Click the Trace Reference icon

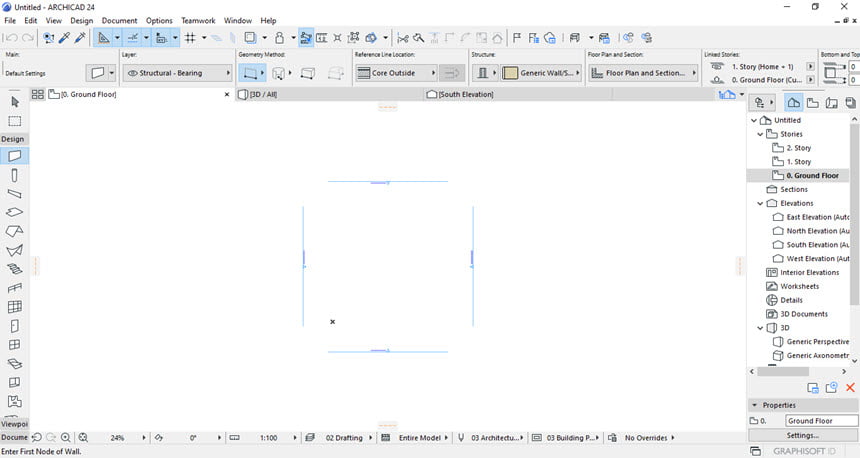250,38
